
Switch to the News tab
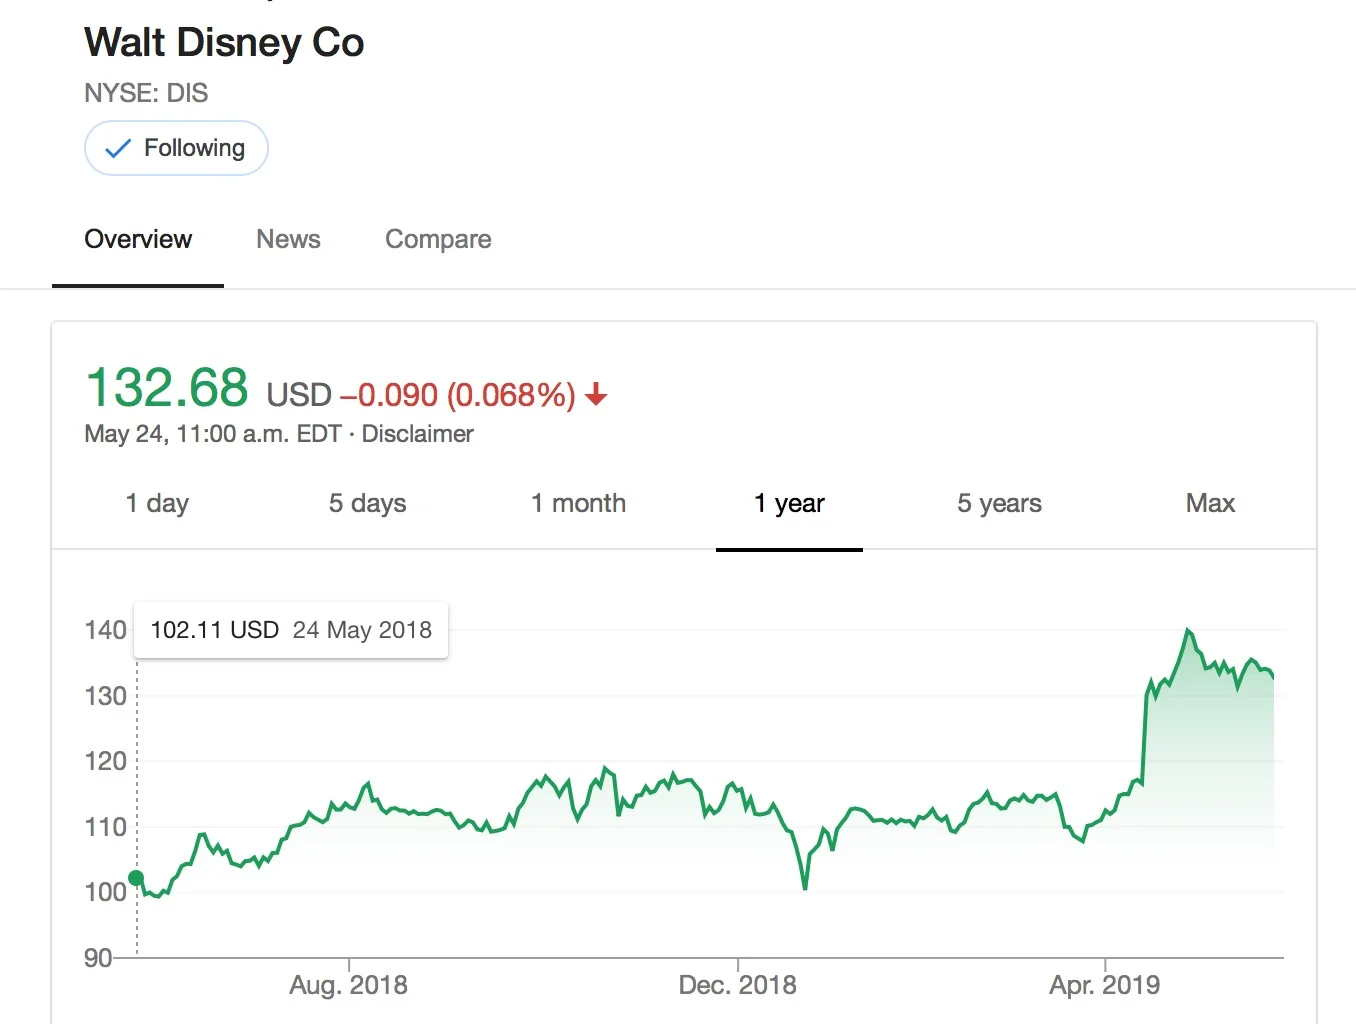(288, 239)
